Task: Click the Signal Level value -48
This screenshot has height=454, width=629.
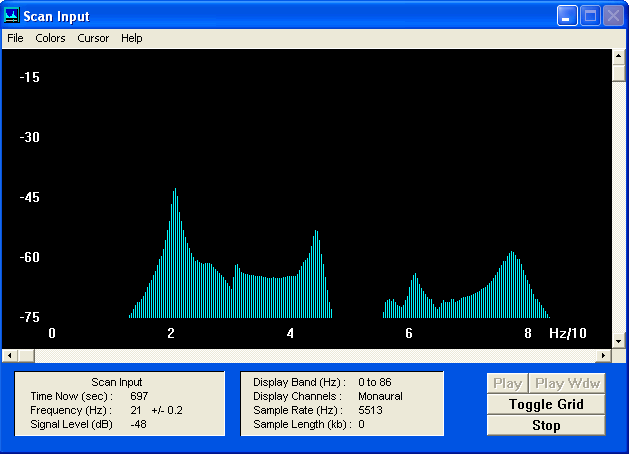Action: tap(138, 424)
